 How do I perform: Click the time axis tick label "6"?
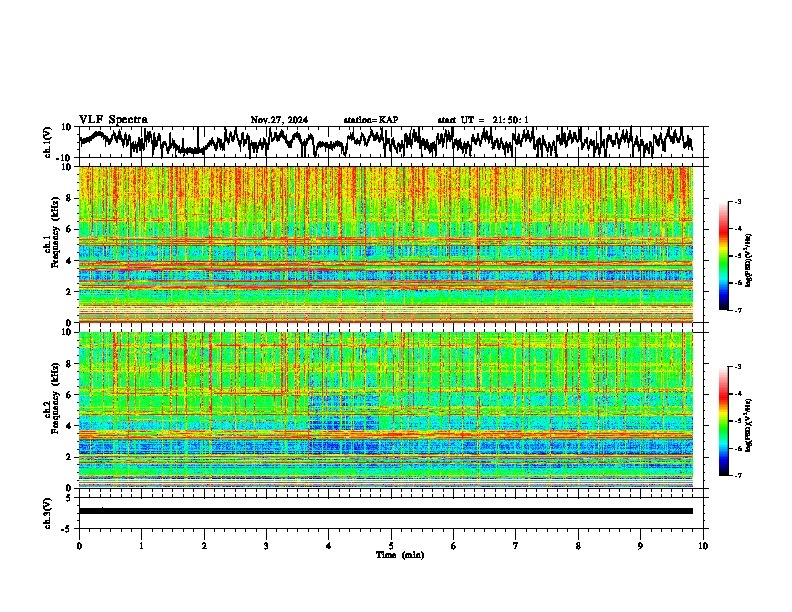click(x=454, y=546)
